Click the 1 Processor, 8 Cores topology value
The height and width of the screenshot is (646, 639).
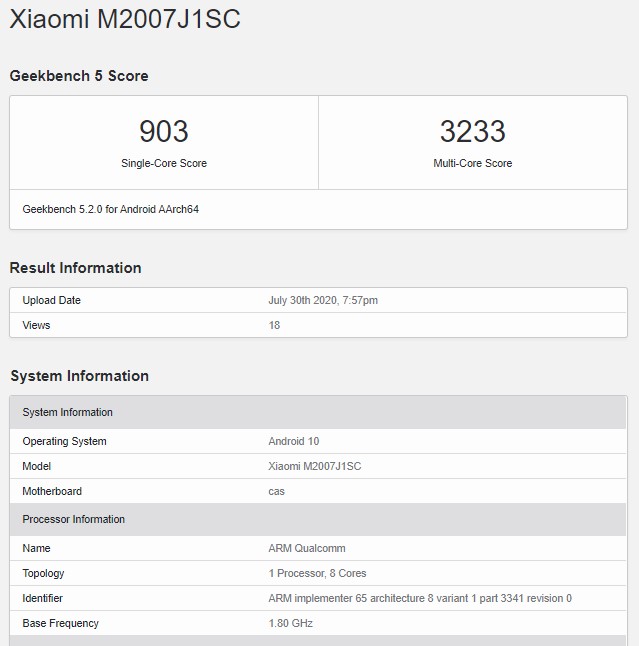317,573
